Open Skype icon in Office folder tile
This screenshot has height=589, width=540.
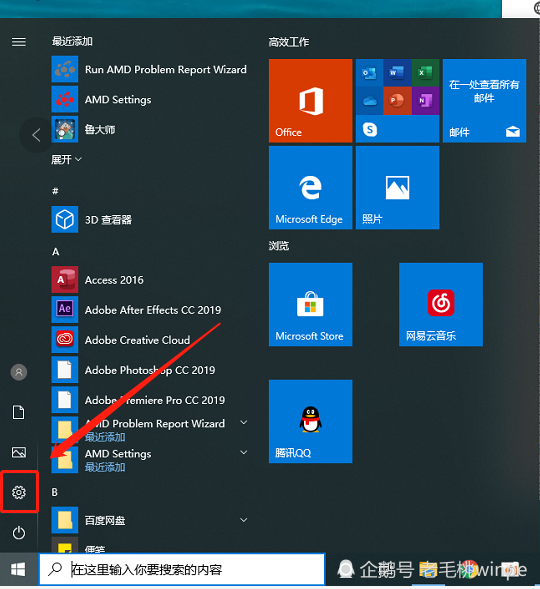tap(370, 130)
